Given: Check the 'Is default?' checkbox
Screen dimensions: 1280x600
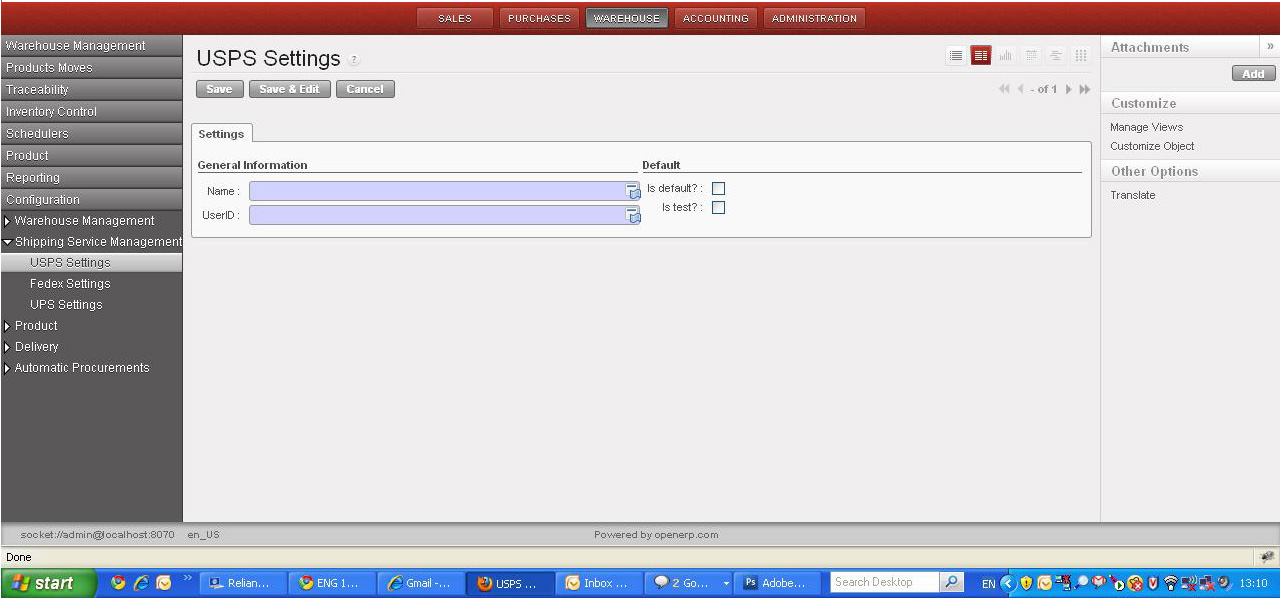Looking at the screenshot, I should point(718,188).
